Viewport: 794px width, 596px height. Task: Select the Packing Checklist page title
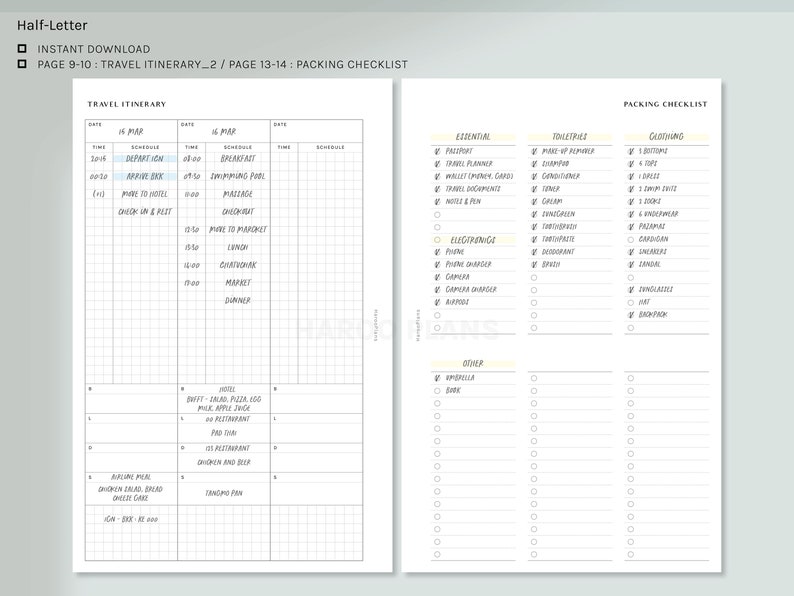tap(665, 104)
